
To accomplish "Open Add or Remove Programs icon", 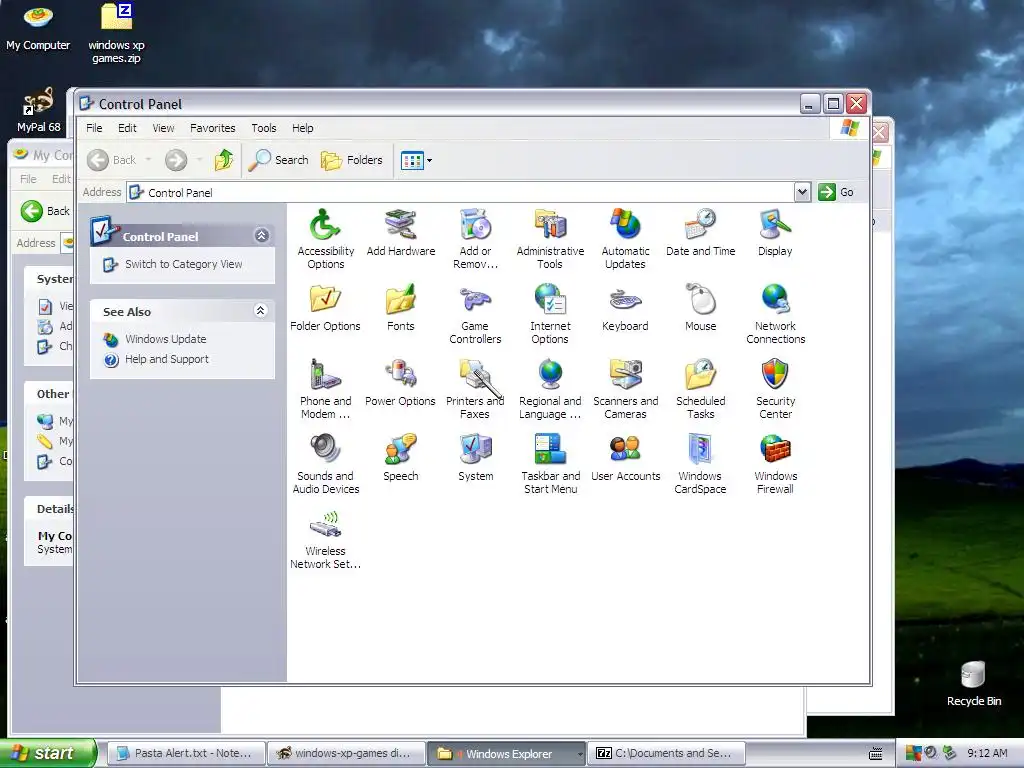I will click(475, 238).
